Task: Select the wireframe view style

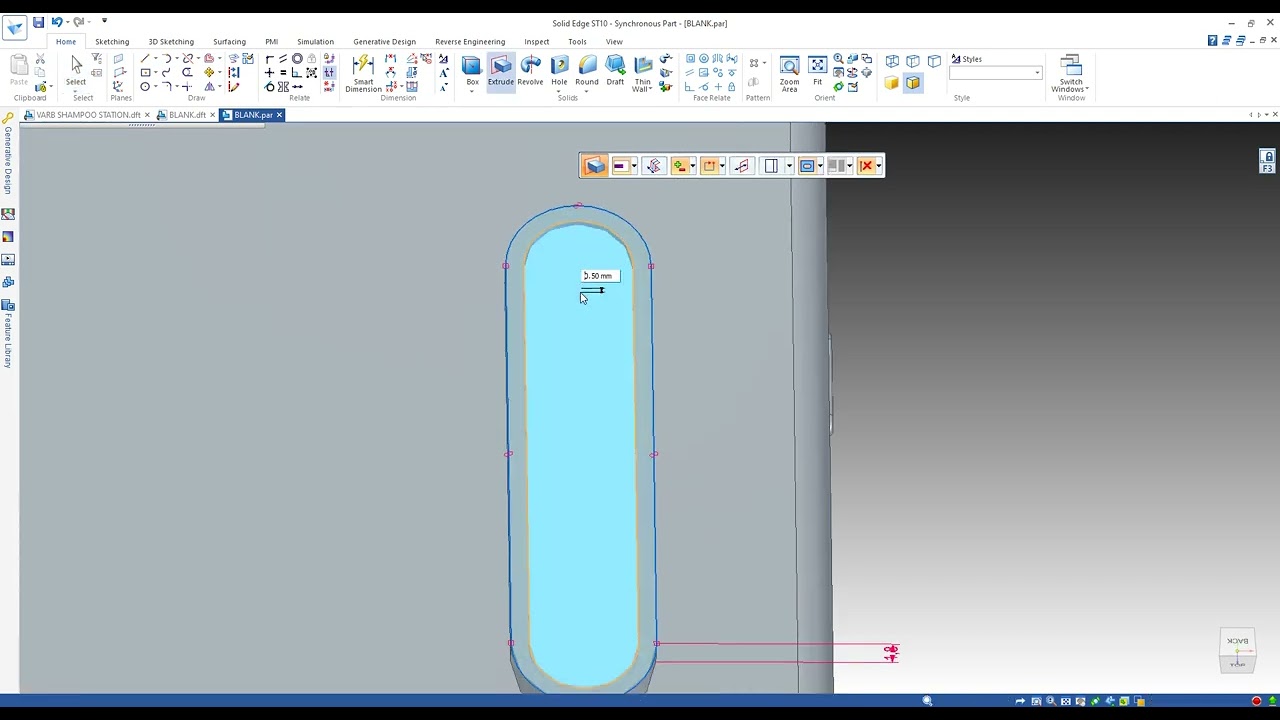Action: pyautogui.click(x=892, y=61)
